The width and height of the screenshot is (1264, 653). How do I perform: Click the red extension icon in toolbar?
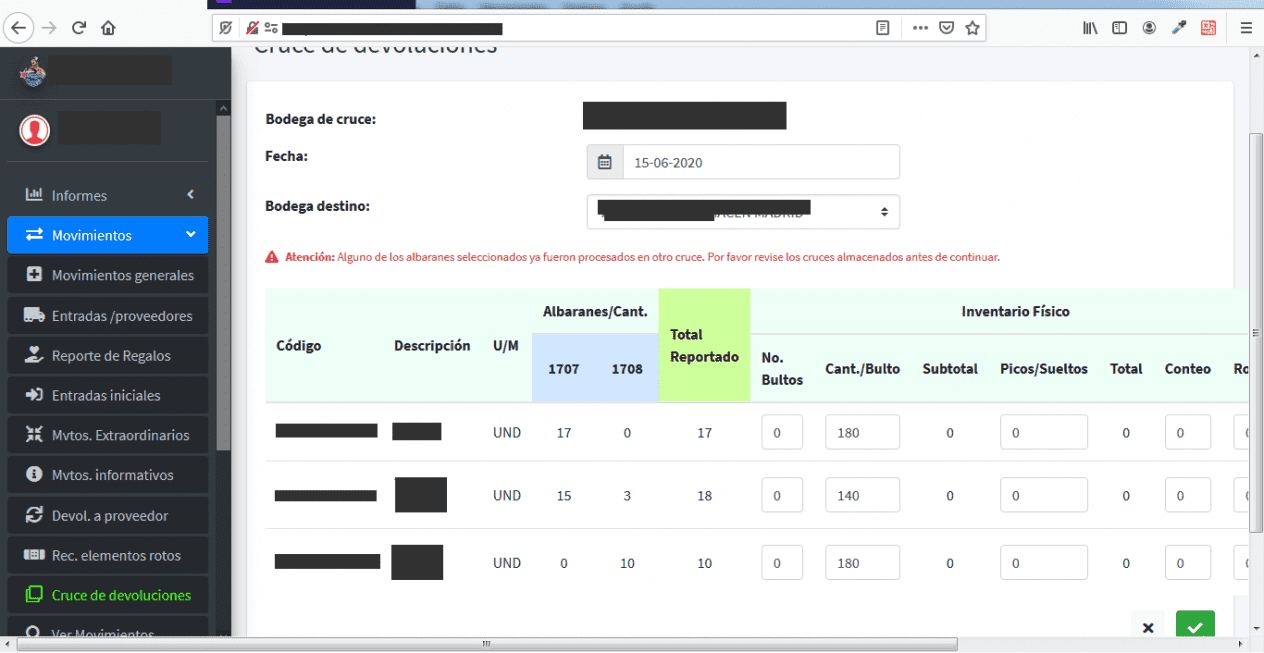[1209, 28]
